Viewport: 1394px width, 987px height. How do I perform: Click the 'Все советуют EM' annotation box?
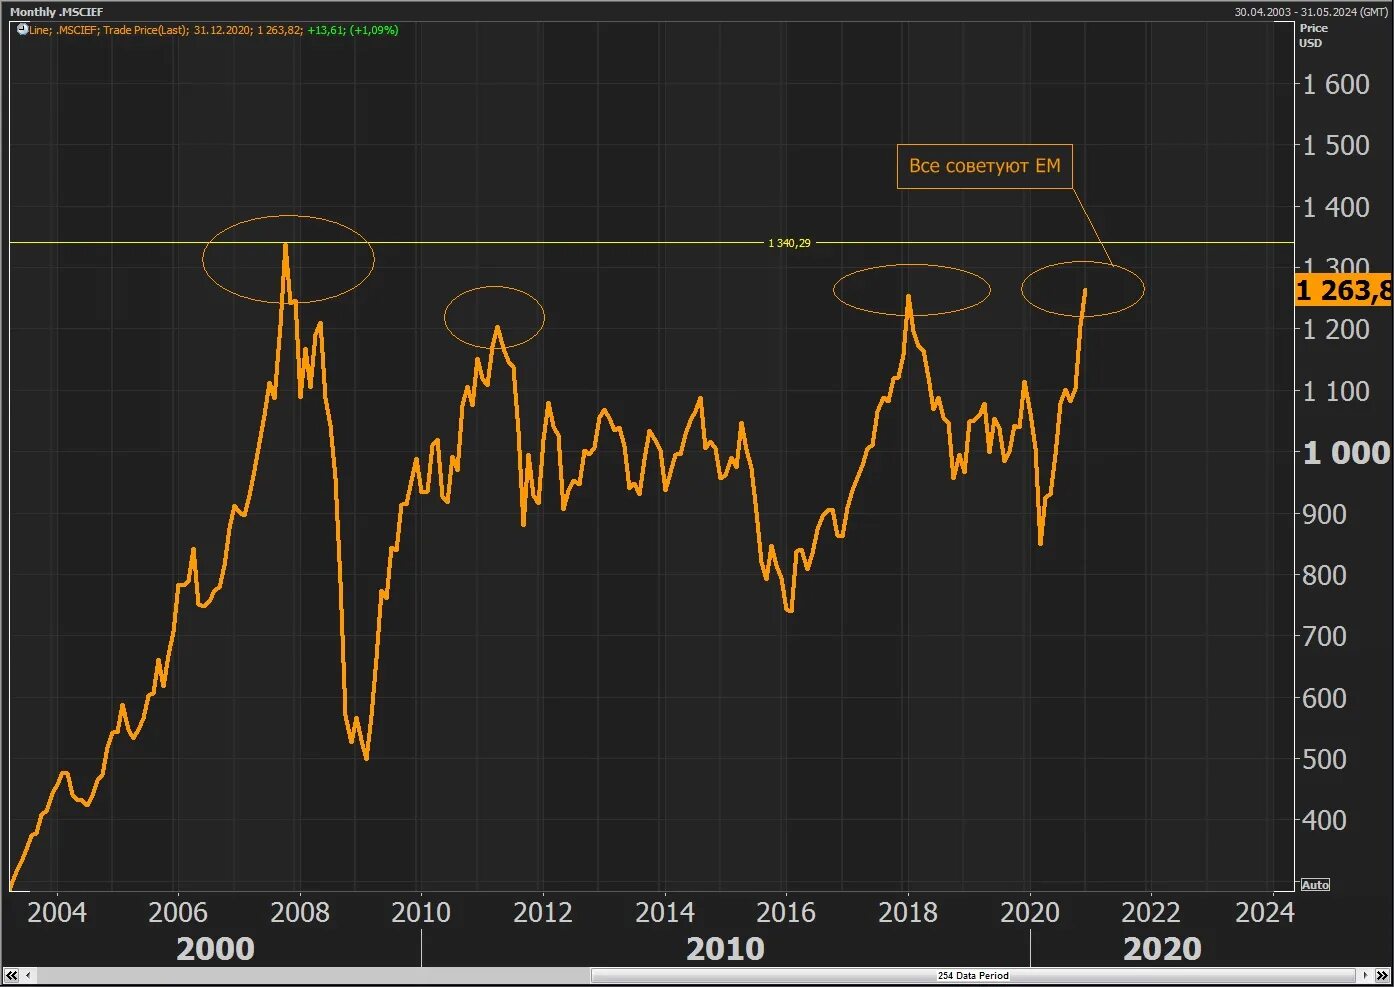click(984, 166)
